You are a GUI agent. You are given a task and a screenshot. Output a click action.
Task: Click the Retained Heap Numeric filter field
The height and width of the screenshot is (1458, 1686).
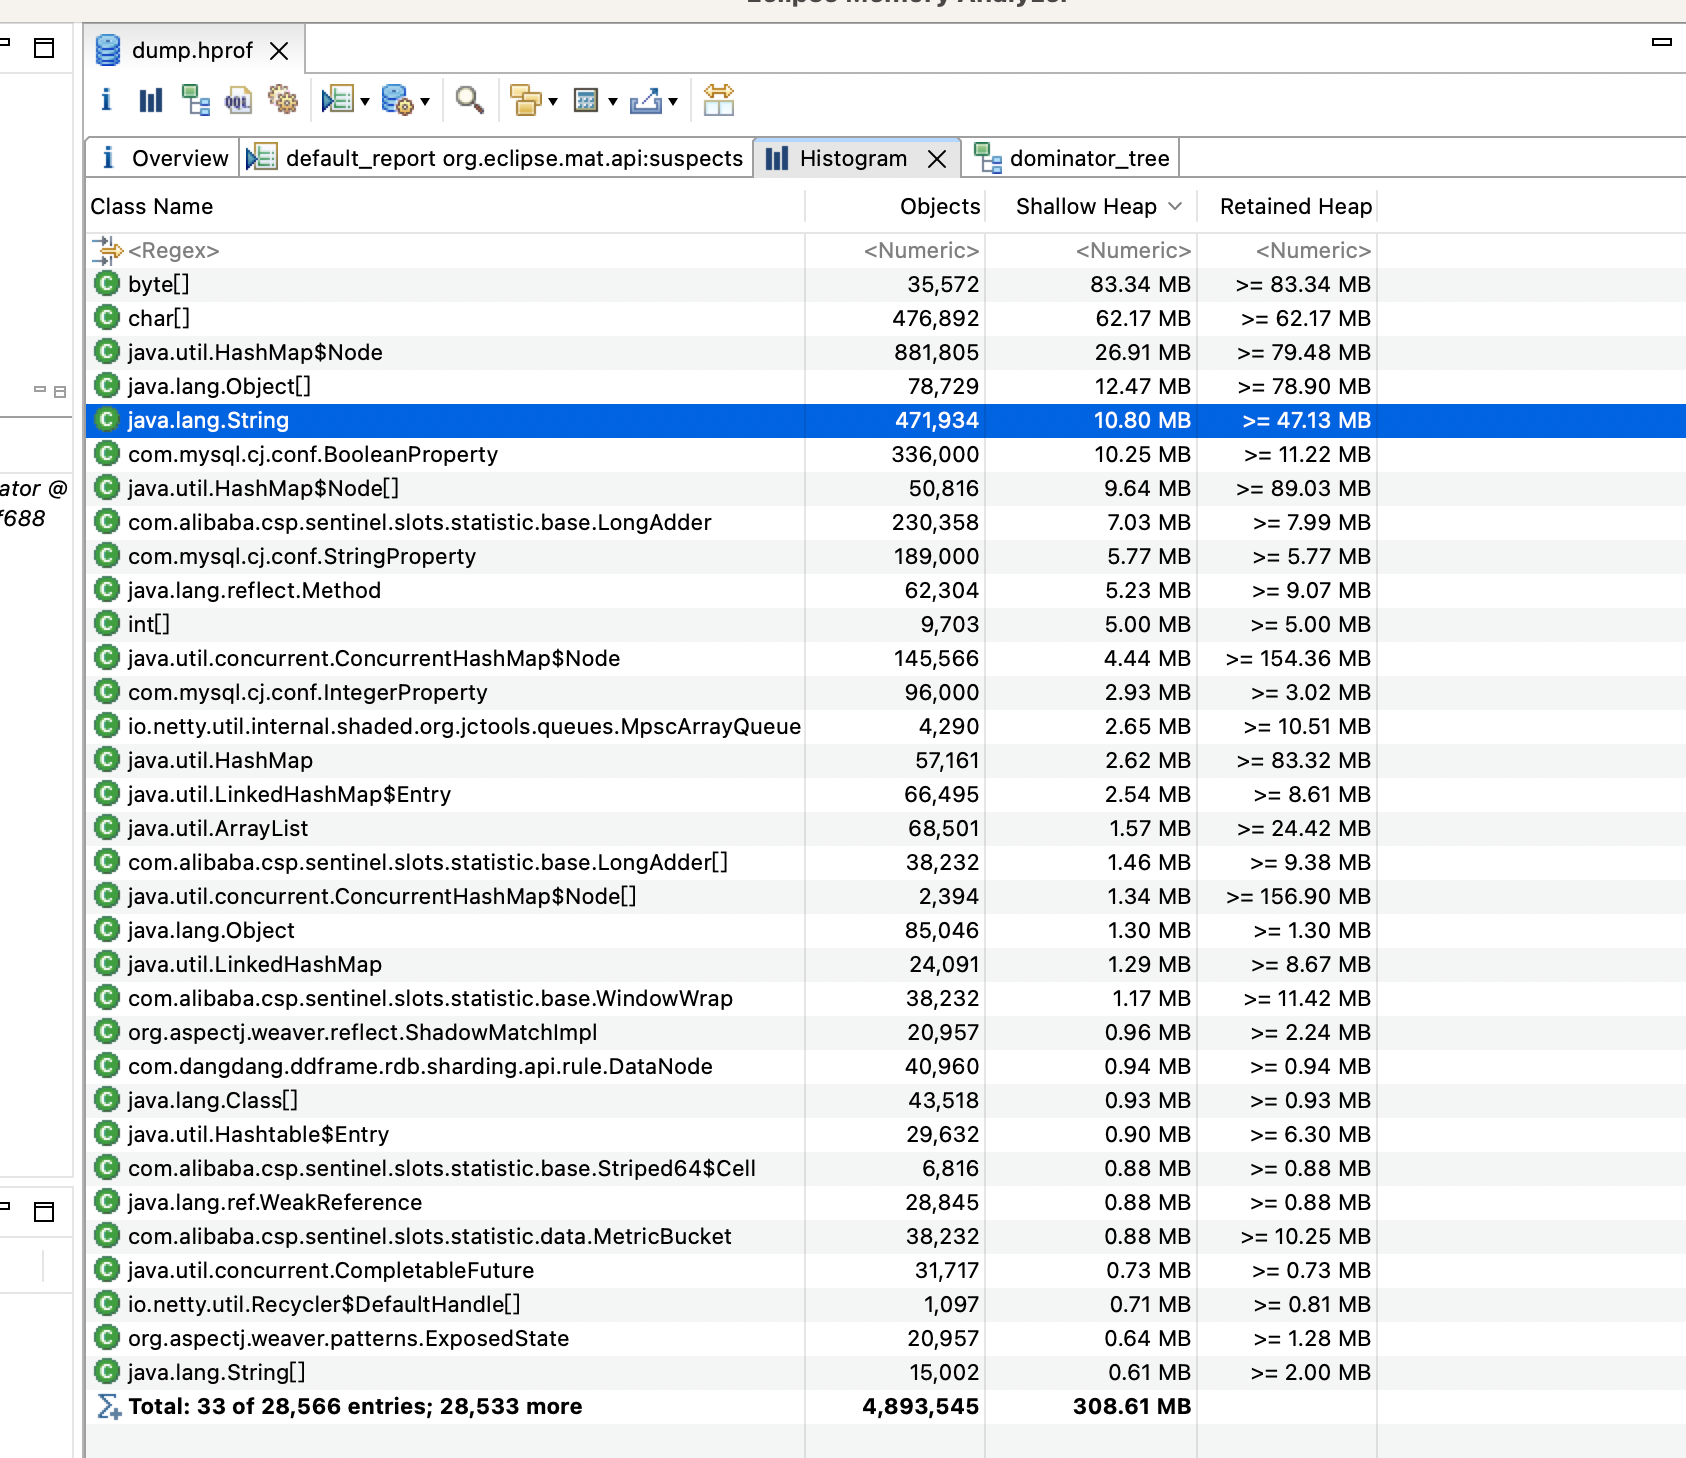click(1287, 250)
